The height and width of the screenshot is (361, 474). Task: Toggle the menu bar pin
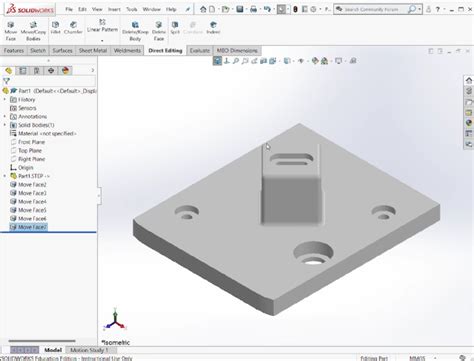[x=188, y=9]
